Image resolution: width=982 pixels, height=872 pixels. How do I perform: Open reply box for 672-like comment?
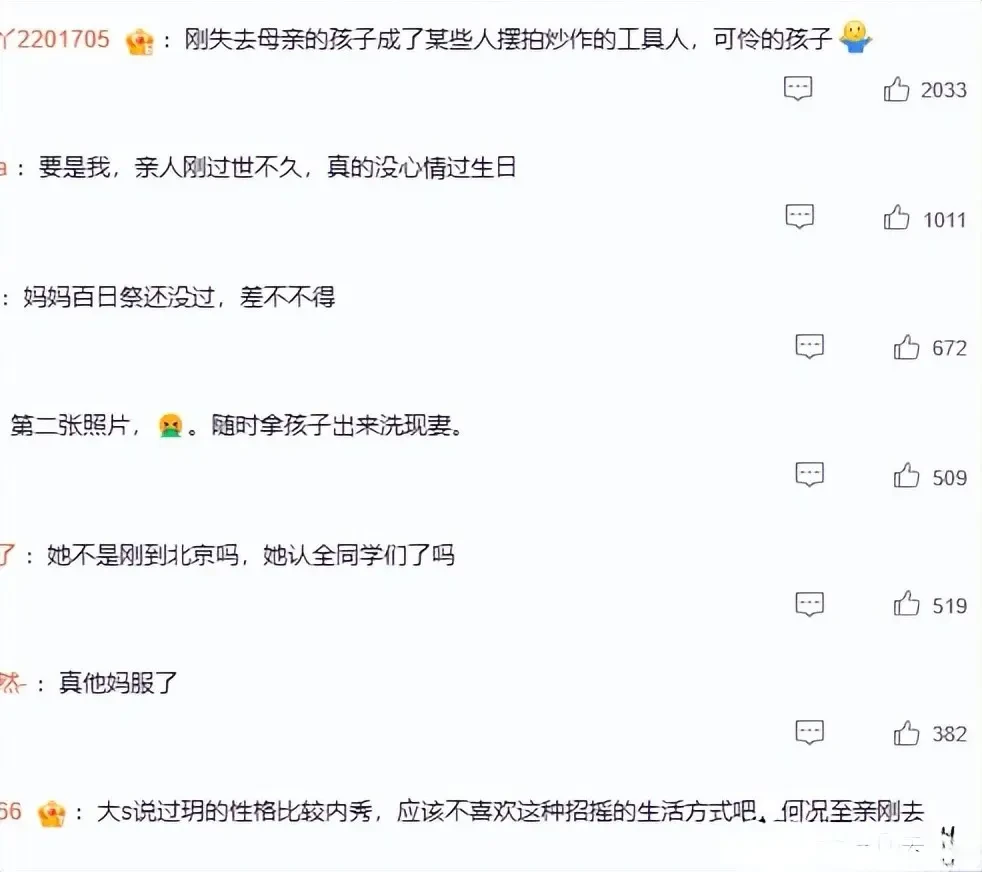pyautogui.click(x=809, y=346)
